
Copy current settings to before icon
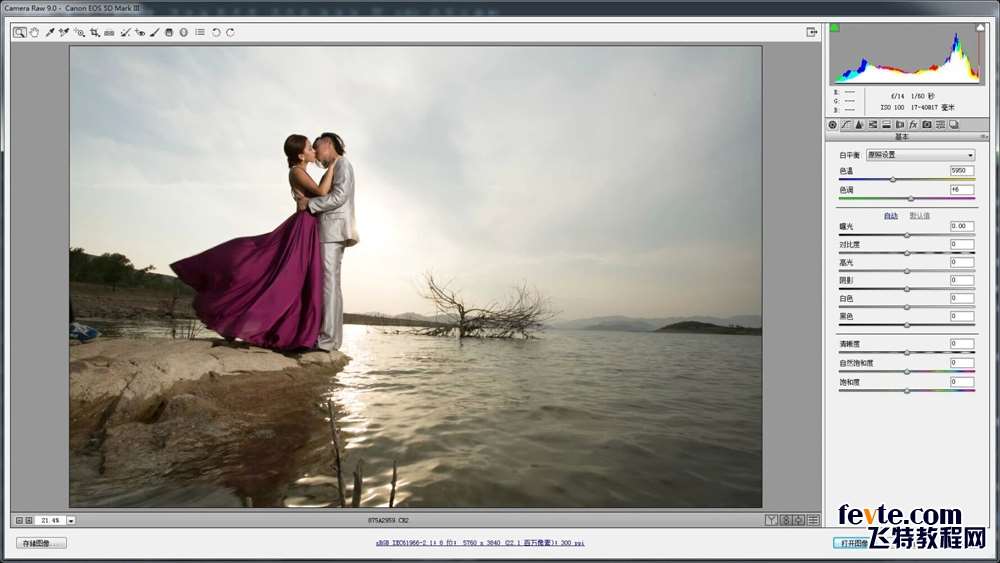[799, 520]
